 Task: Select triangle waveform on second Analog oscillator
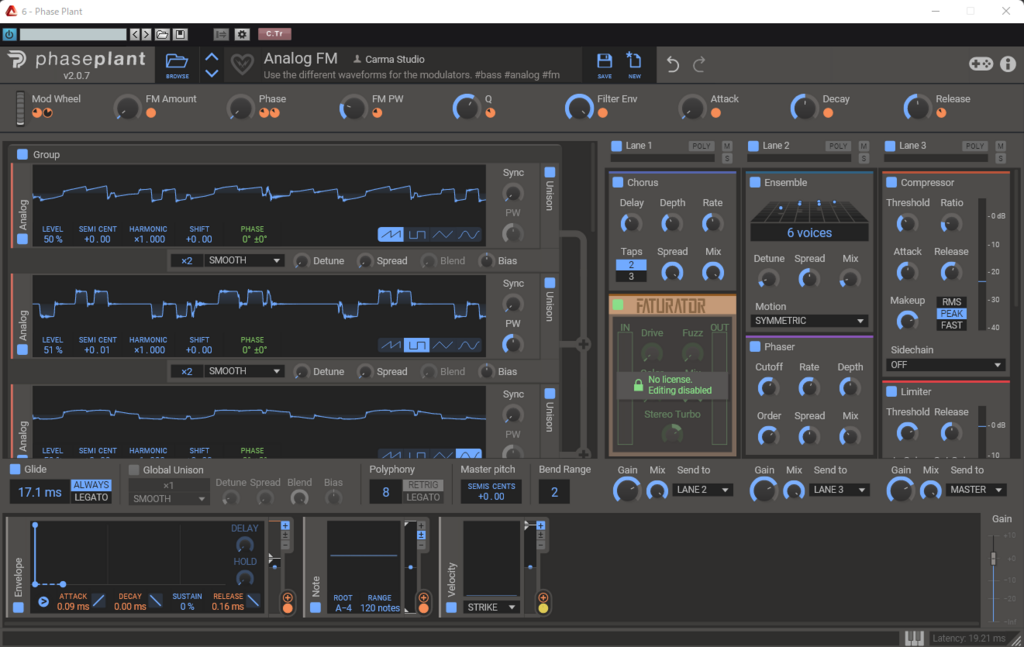point(443,345)
